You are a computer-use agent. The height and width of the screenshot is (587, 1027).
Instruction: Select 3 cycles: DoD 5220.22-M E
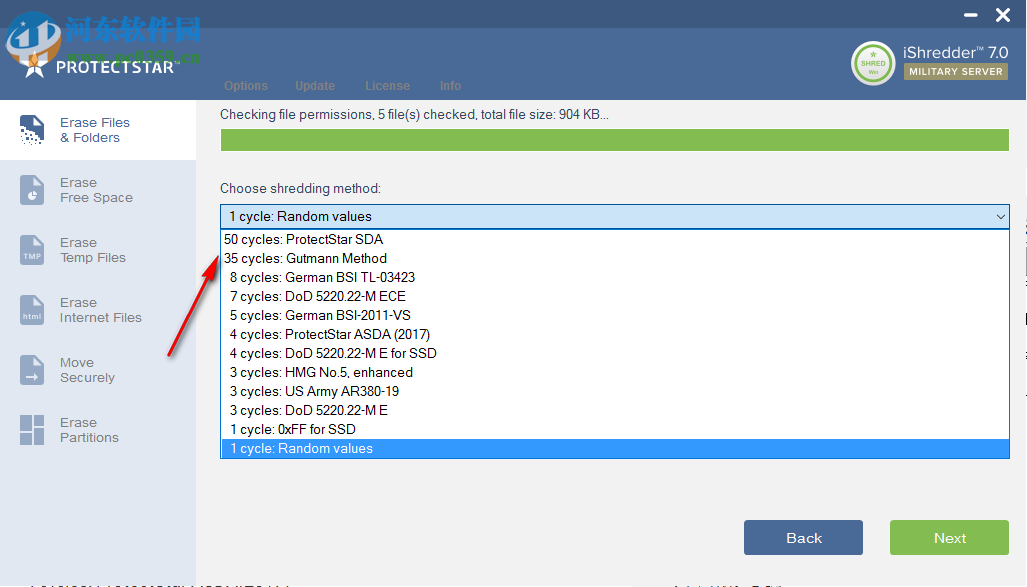(614, 410)
